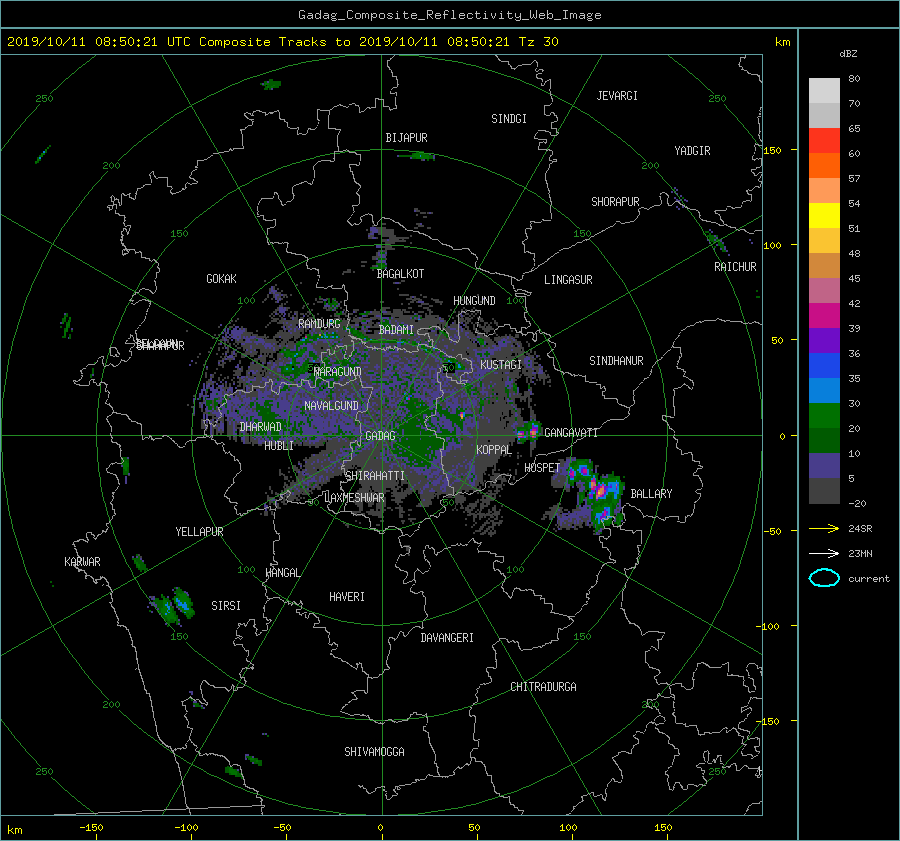The image size is (900, 841).
Task: Click the SHIRAHATTI city label
Action: tap(375, 475)
